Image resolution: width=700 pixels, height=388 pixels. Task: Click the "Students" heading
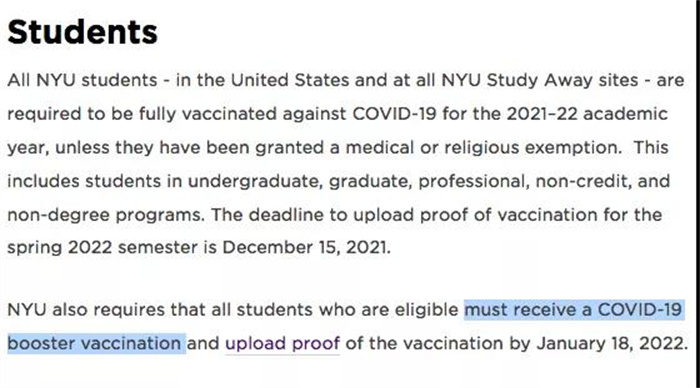point(83,32)
